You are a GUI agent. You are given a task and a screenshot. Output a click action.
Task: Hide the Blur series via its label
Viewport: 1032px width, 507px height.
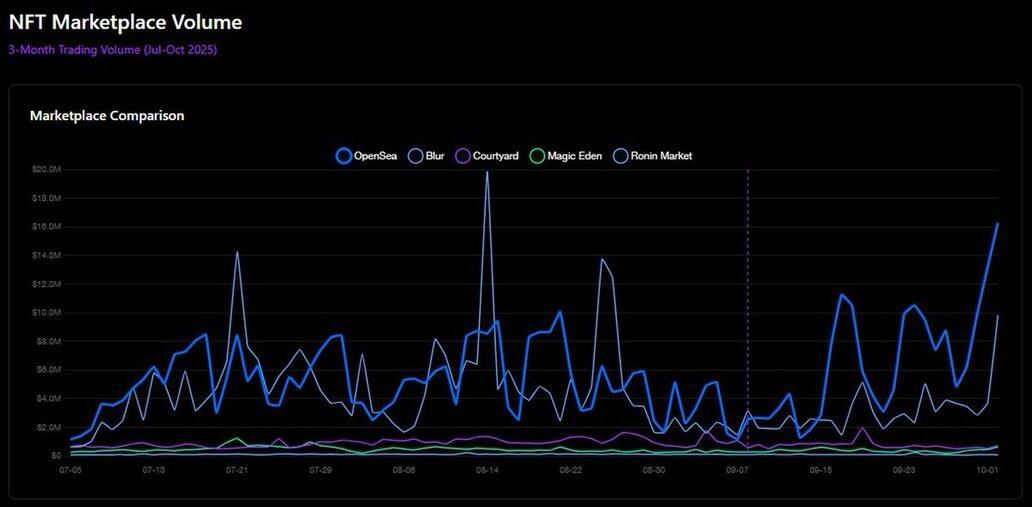pos(435,156)
